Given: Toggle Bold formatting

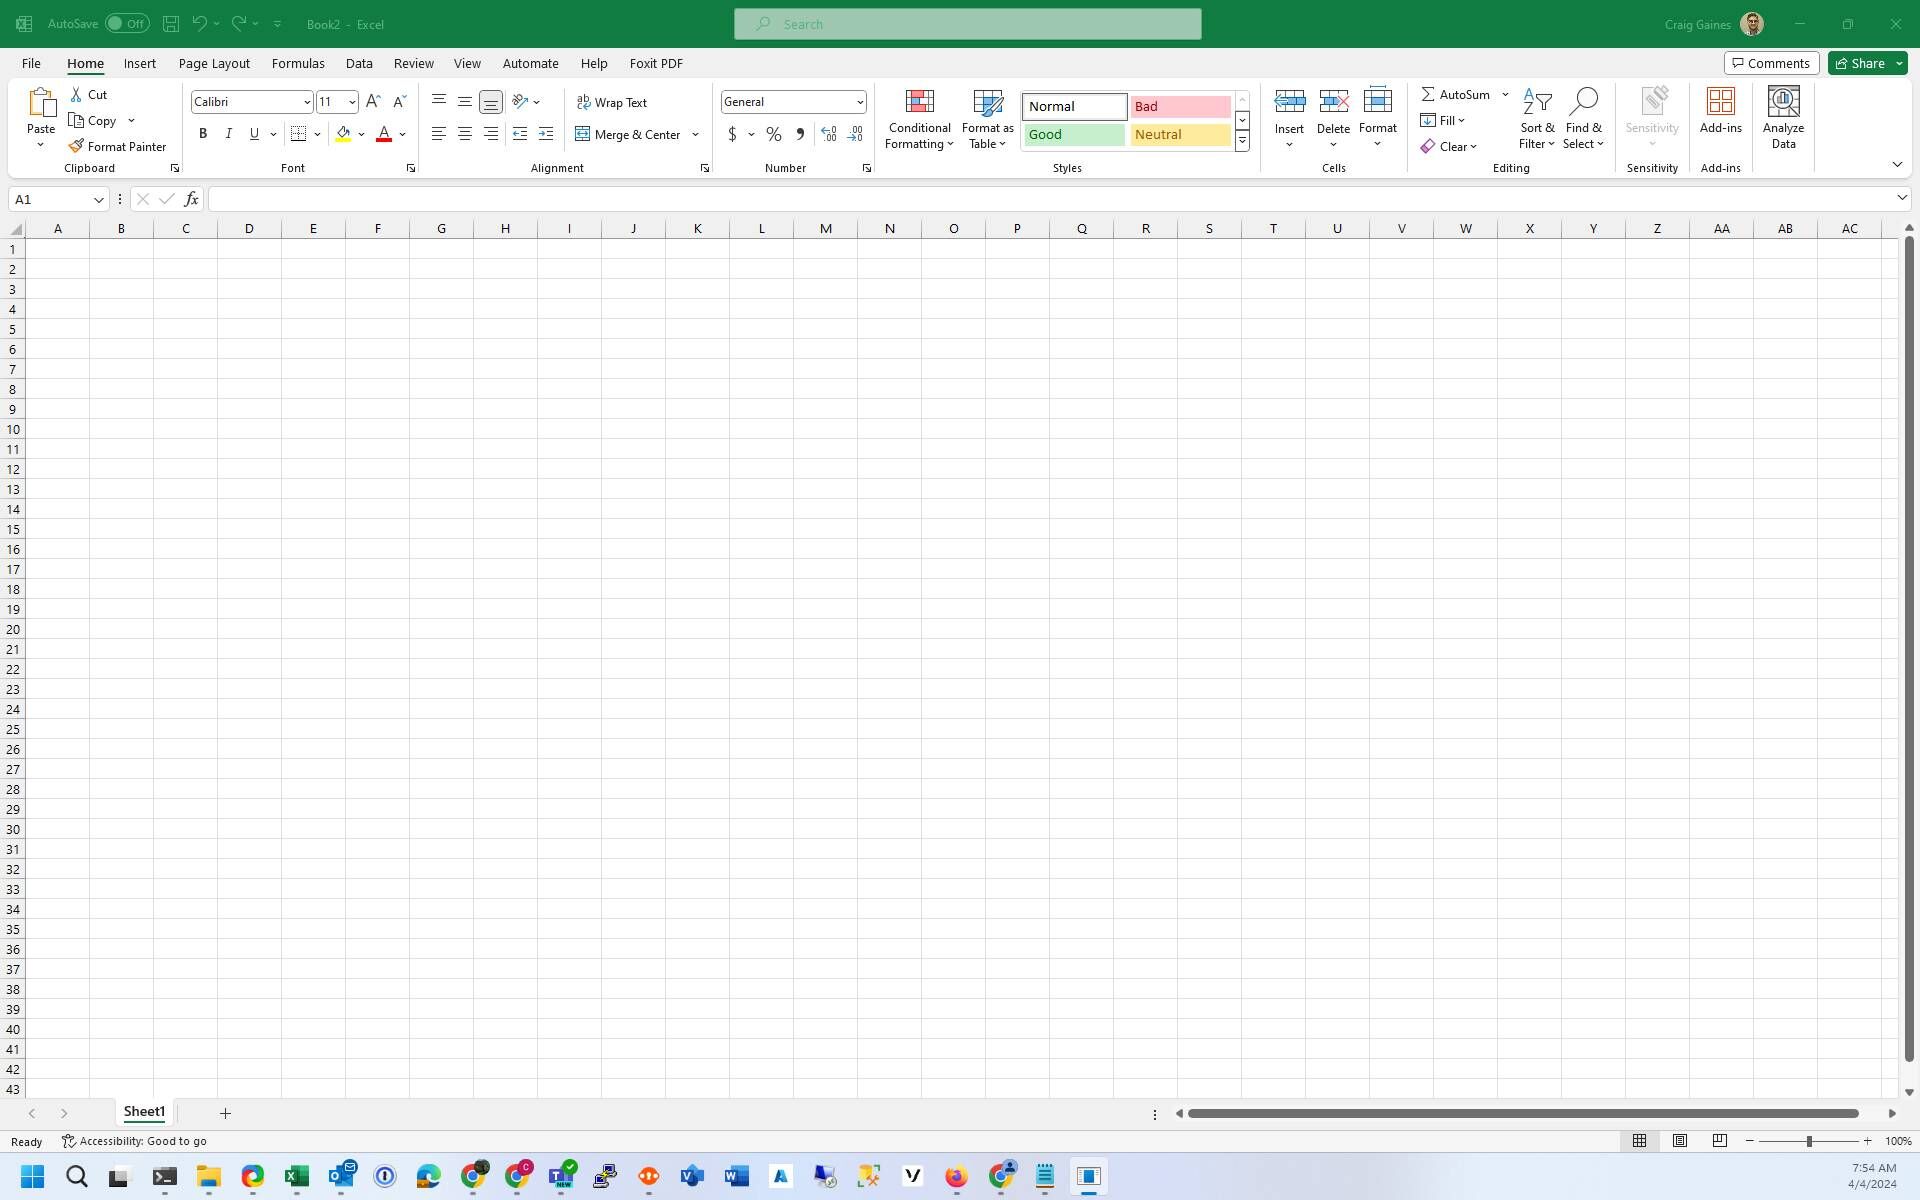Looking at the screenshot, I should (x=203, y=134).
